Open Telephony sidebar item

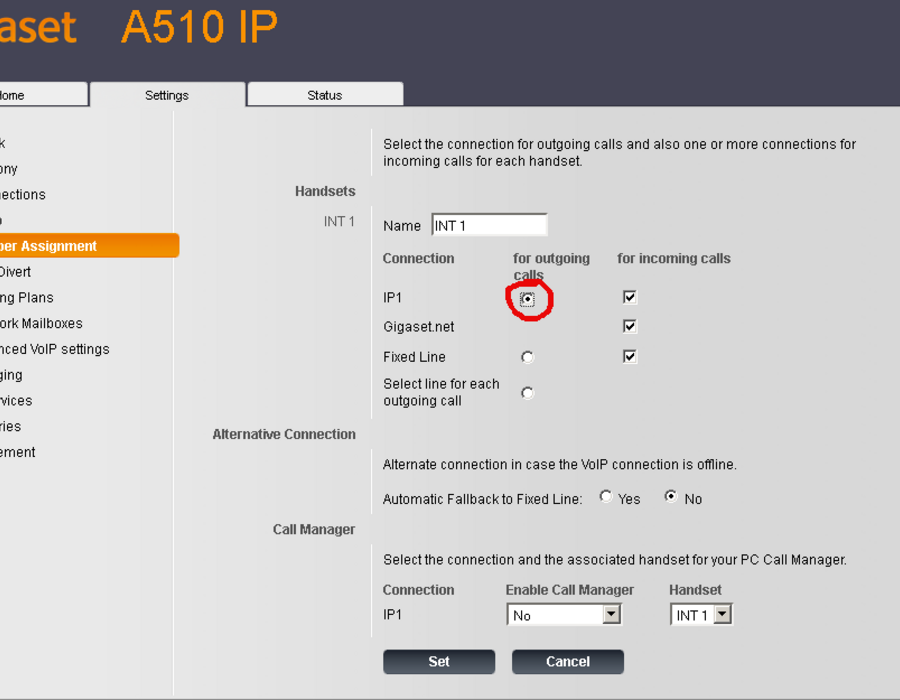9,169
